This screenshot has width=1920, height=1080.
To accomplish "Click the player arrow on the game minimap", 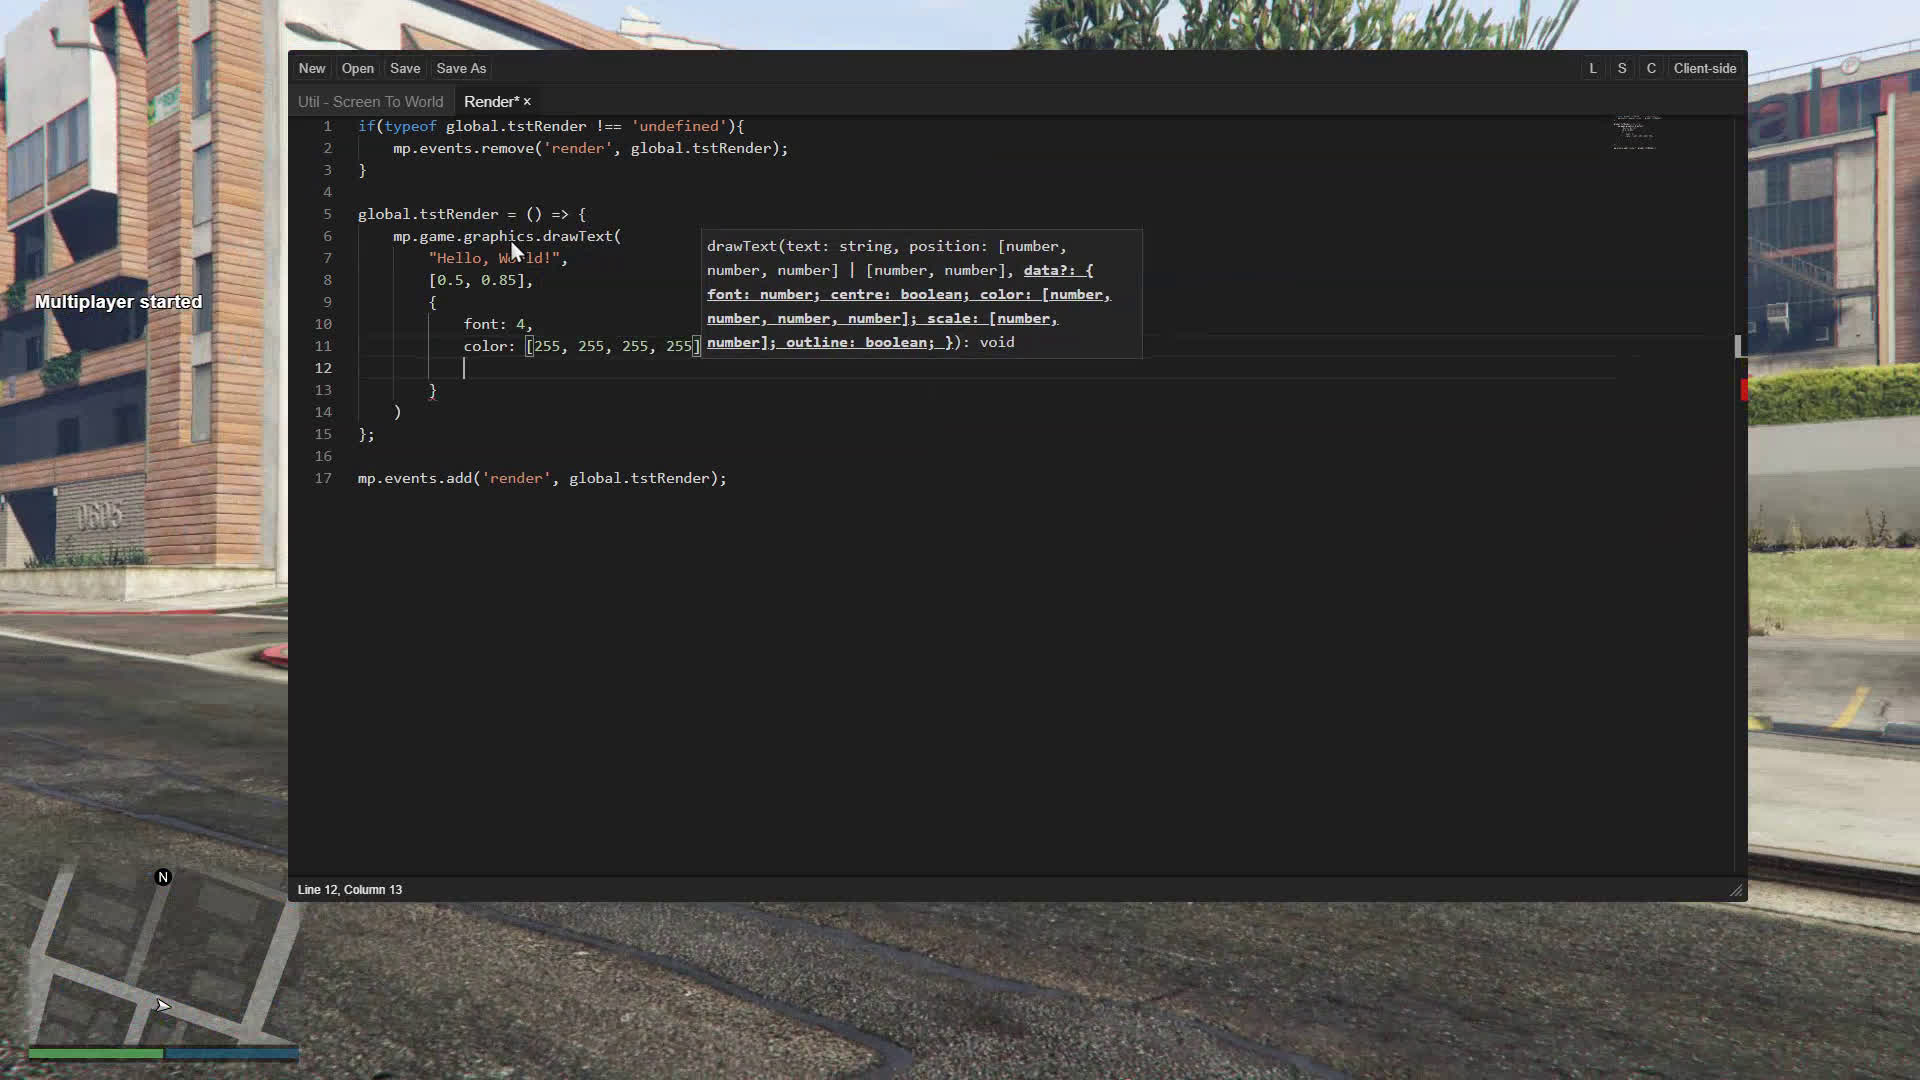I will tap(163, 1005).
